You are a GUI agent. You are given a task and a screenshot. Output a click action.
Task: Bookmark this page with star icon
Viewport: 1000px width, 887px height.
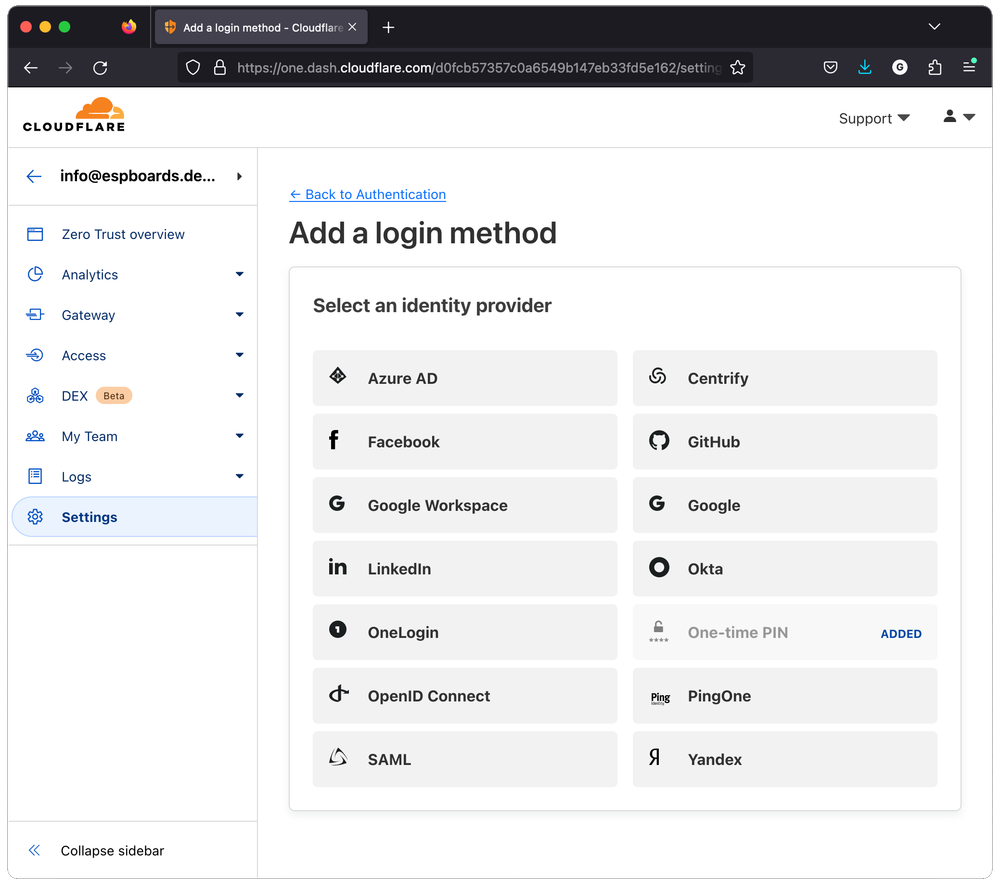[x=738, y=68]
